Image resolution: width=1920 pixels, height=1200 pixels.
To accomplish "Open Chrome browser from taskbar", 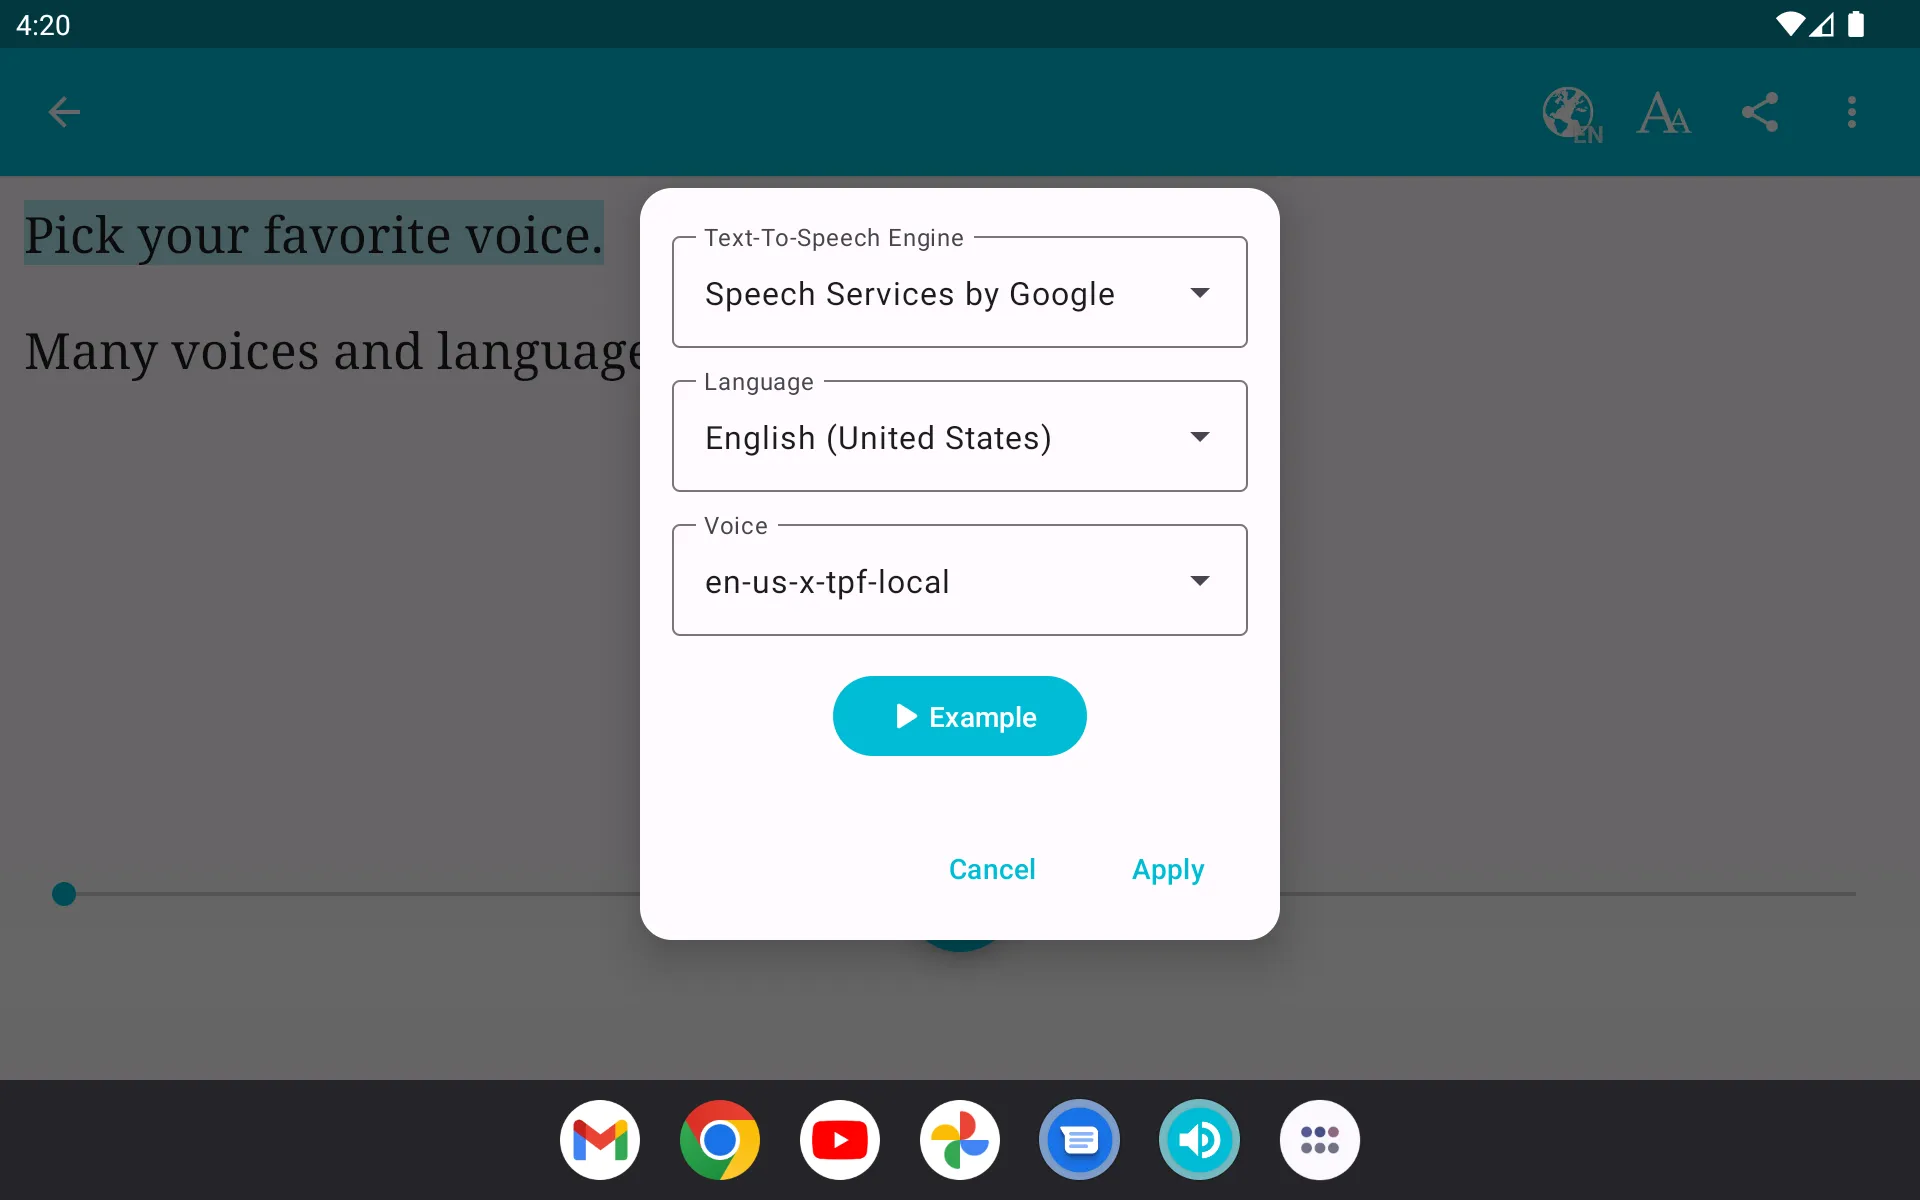I will (x=720, y=1139).
